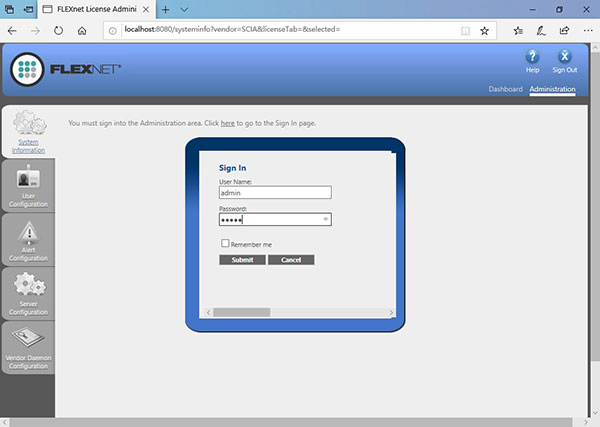This screenshot has width=600, height=427.
Task: Restore down the browser window
Action: click(x=559, y=10)
